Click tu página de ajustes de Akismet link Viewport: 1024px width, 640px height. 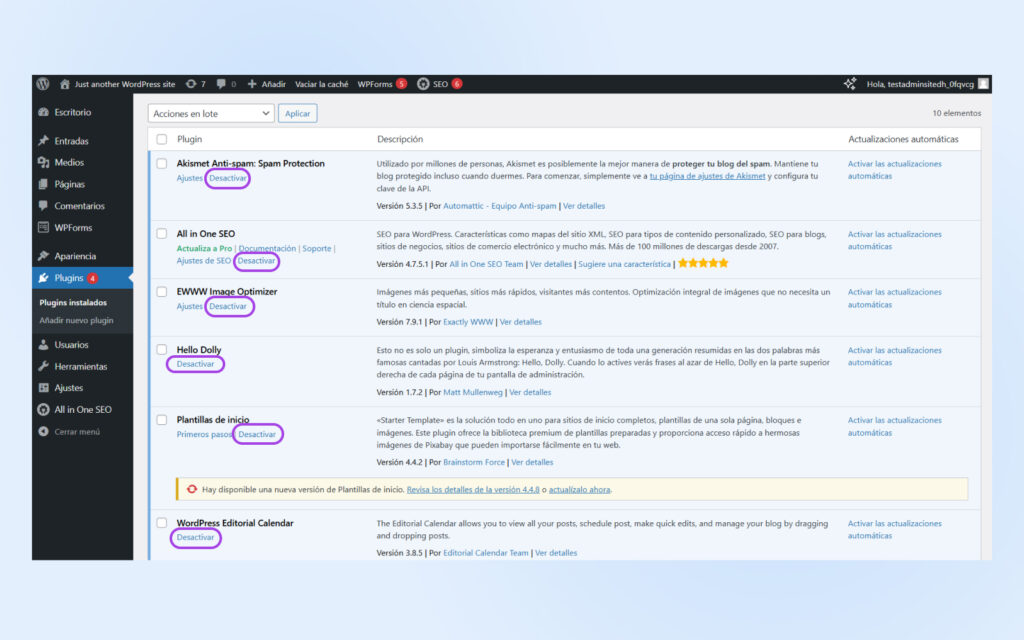[x=707, y=176]
